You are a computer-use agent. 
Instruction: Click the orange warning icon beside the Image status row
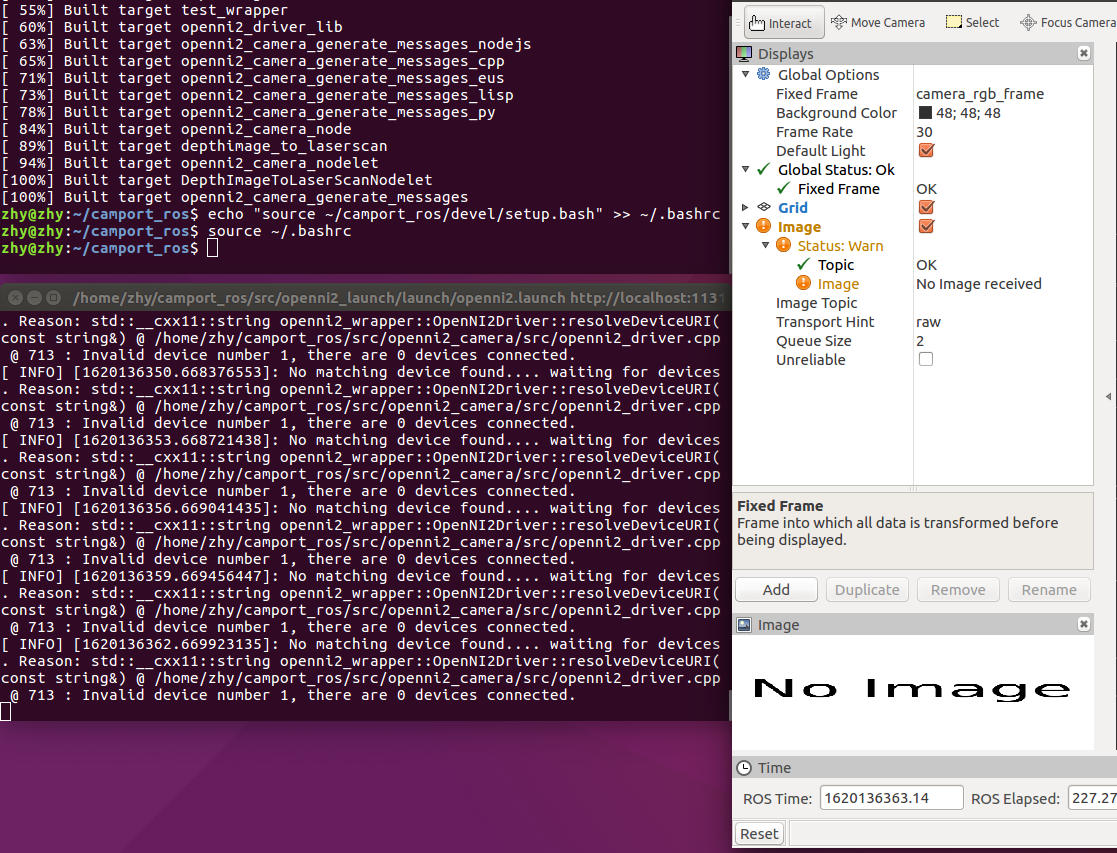pos(804,283)
